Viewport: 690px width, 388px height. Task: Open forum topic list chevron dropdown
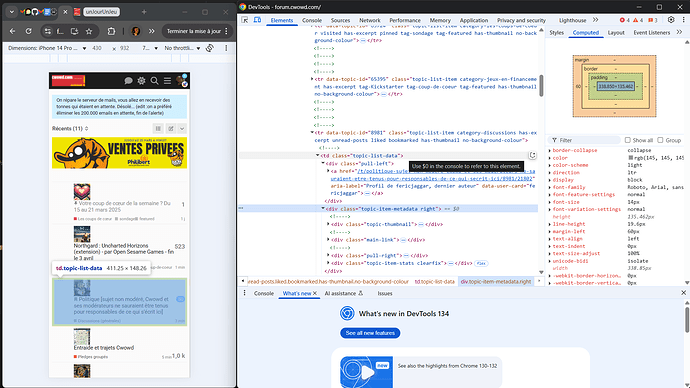[x=182, y=128]
